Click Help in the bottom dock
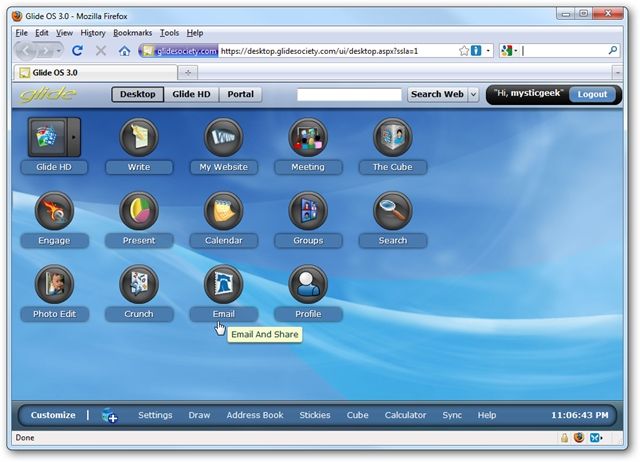Screen dimensions: 640x462 pos(487,415)
